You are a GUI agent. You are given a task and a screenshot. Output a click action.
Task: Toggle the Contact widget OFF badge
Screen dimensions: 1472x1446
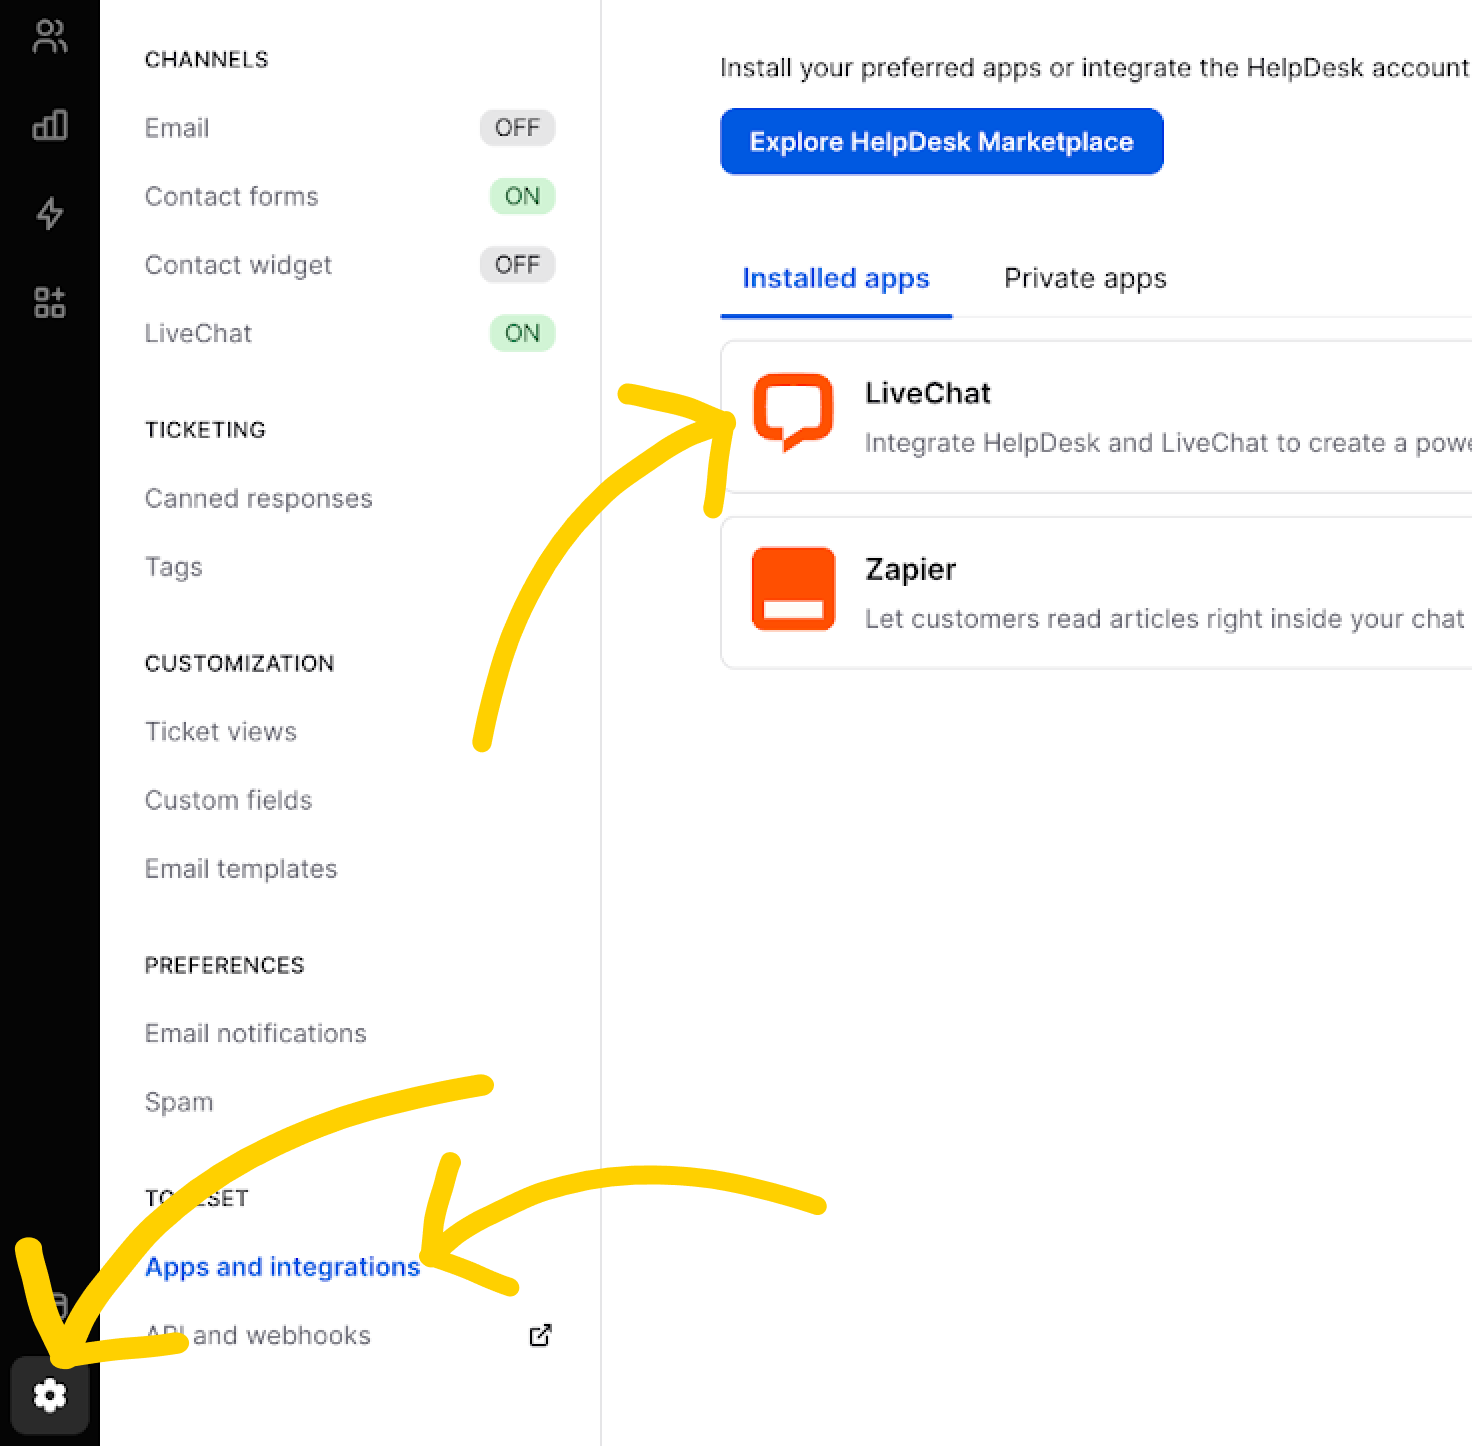pos(517,265)
